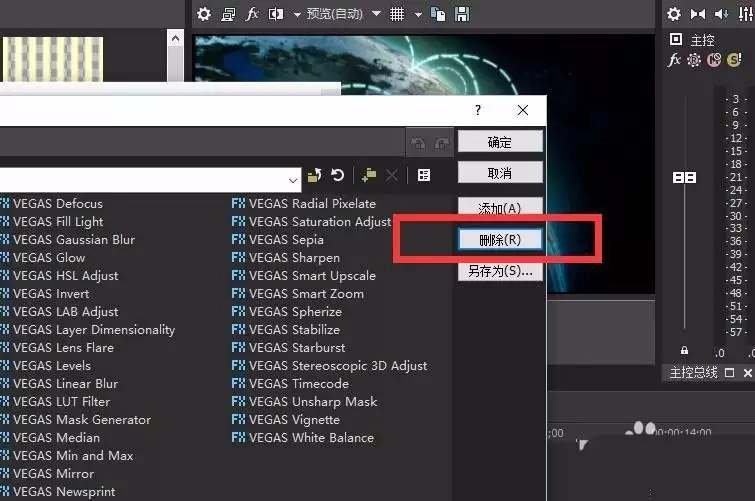The height and width of the screenshot is (501, 755).
Task: Open Master FX icon under 主控
Action: tap(674, 60)
